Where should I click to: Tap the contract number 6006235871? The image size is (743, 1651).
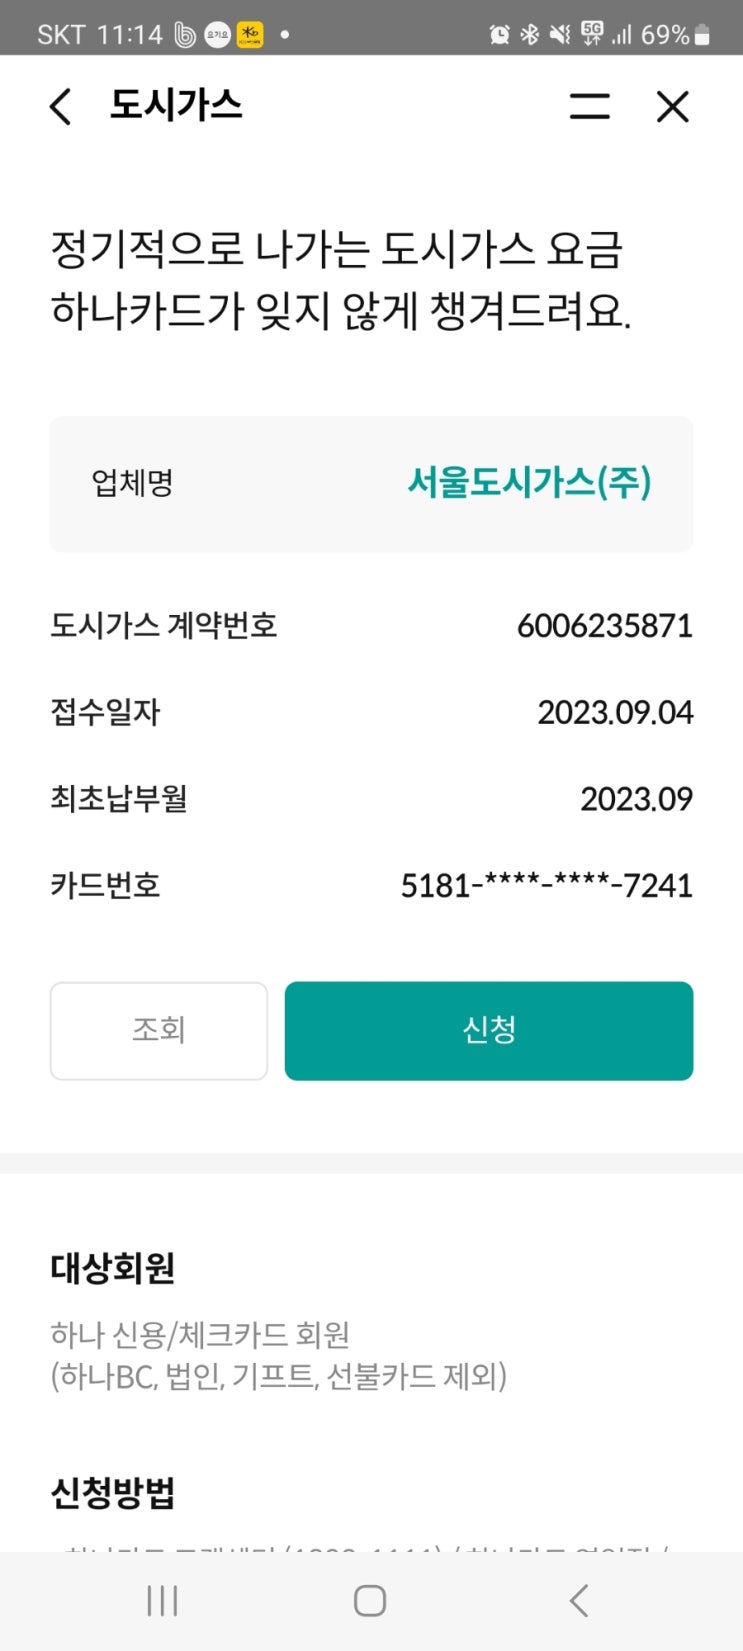pos(604,626)
